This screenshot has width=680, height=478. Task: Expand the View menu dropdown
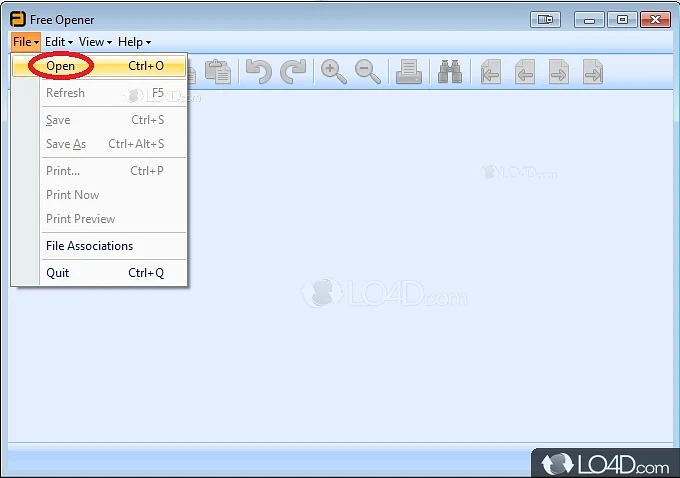[95, 42]
